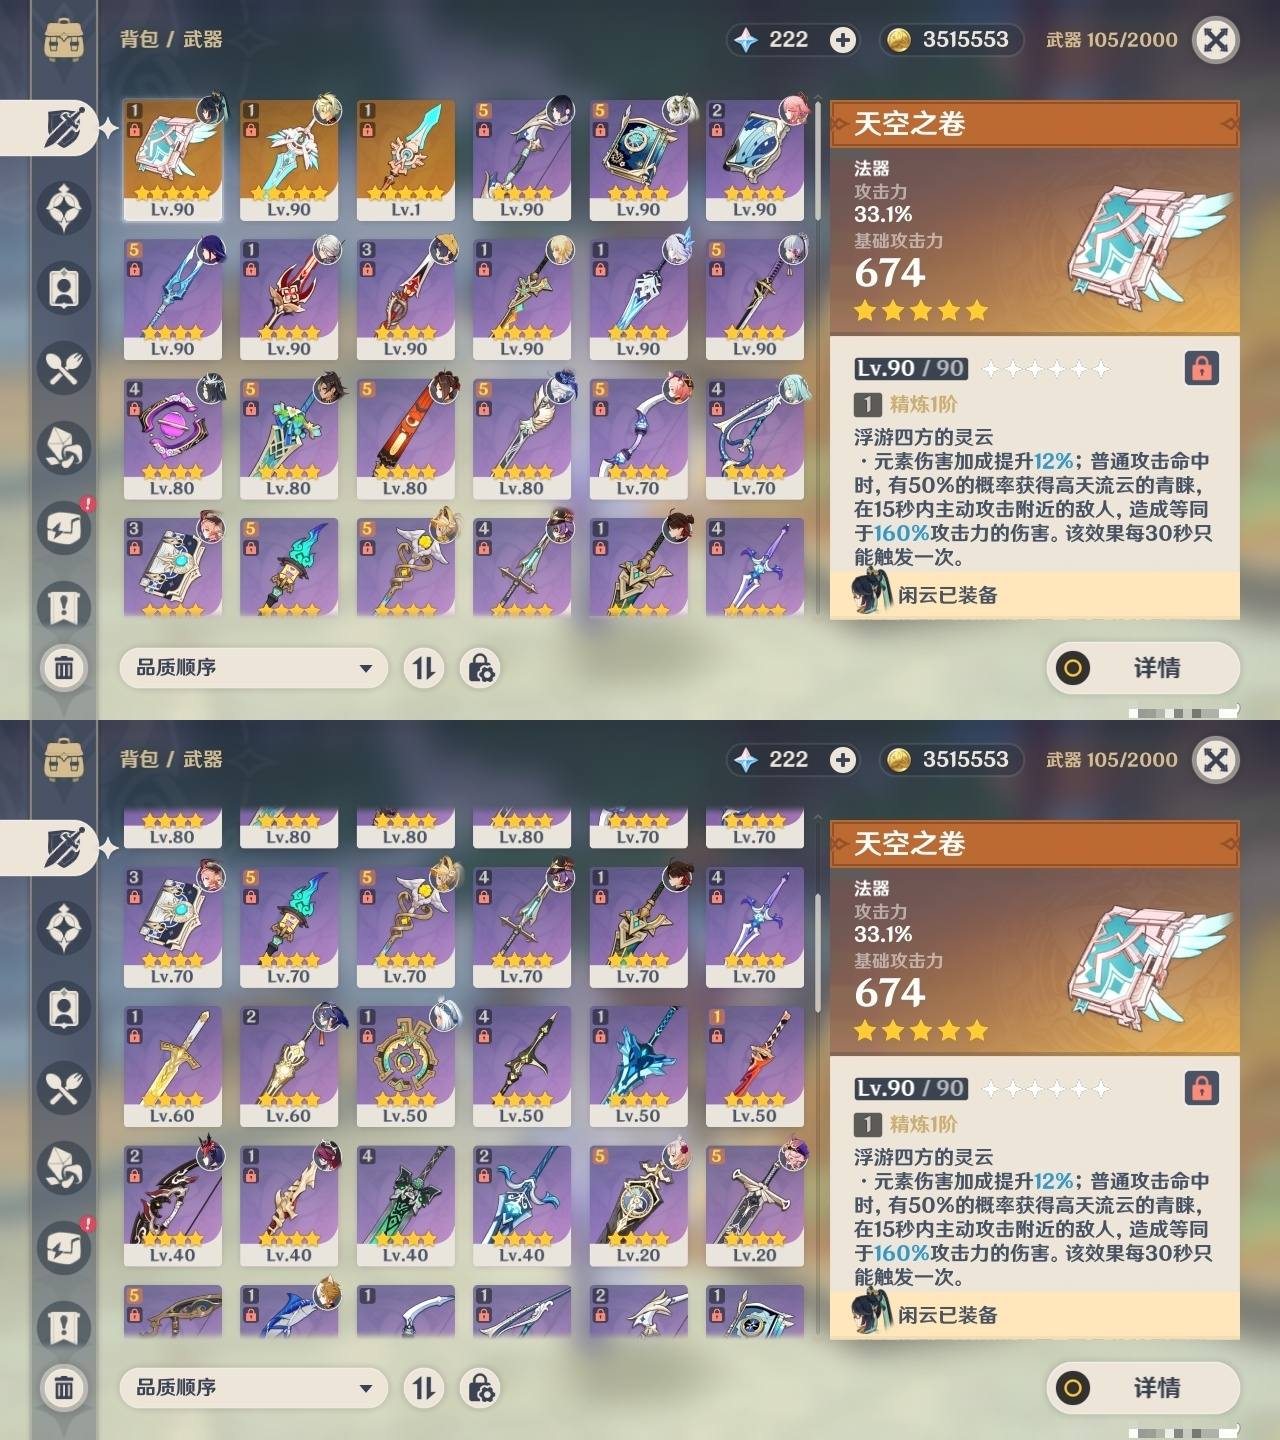Open the Quest items tab in top sidebar
Viewport: 1280px width, 1440px height.
click(x=64, y=607)
